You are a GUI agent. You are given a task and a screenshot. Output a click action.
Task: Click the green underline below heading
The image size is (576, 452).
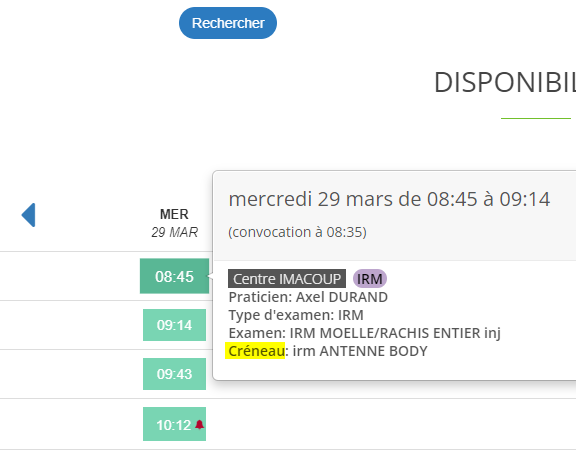[x=536, y=118]
